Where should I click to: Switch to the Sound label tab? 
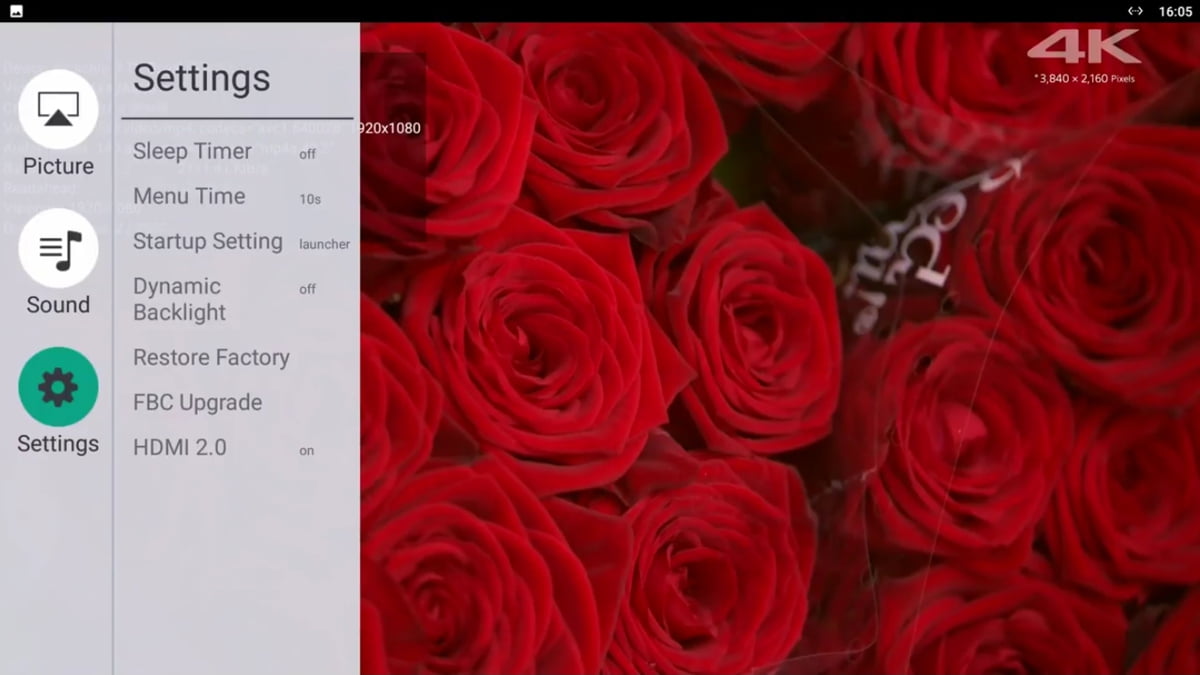tap(58, 305)
